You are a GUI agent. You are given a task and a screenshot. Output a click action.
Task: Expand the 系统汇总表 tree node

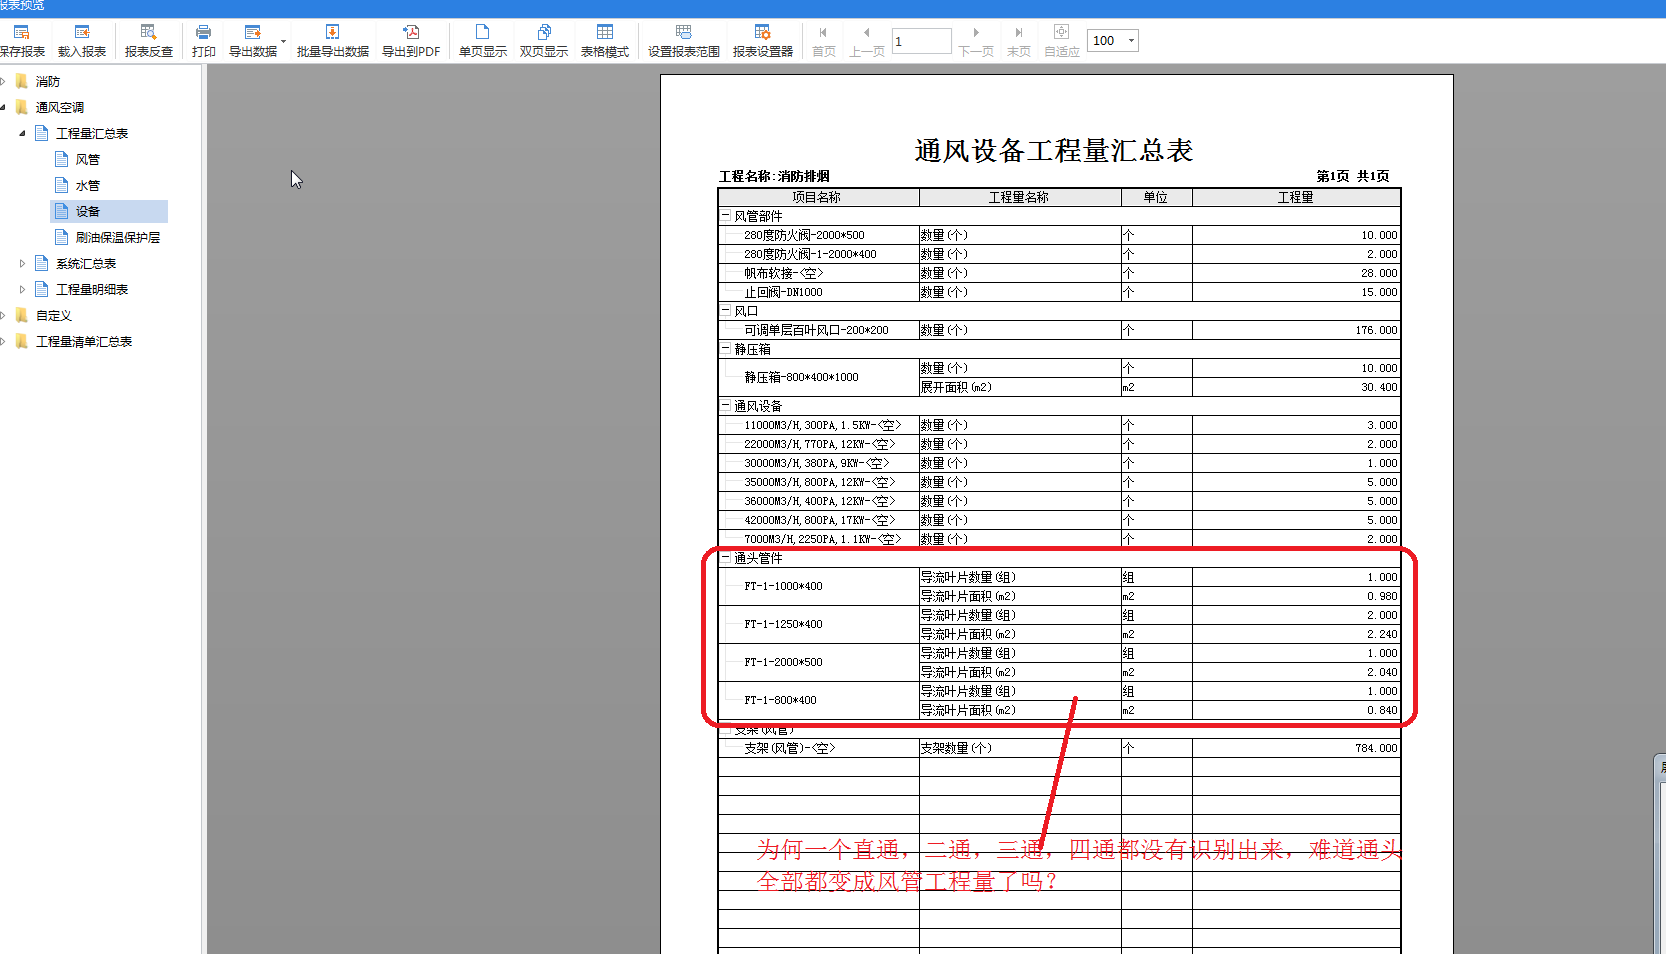[x=22, y=263]
